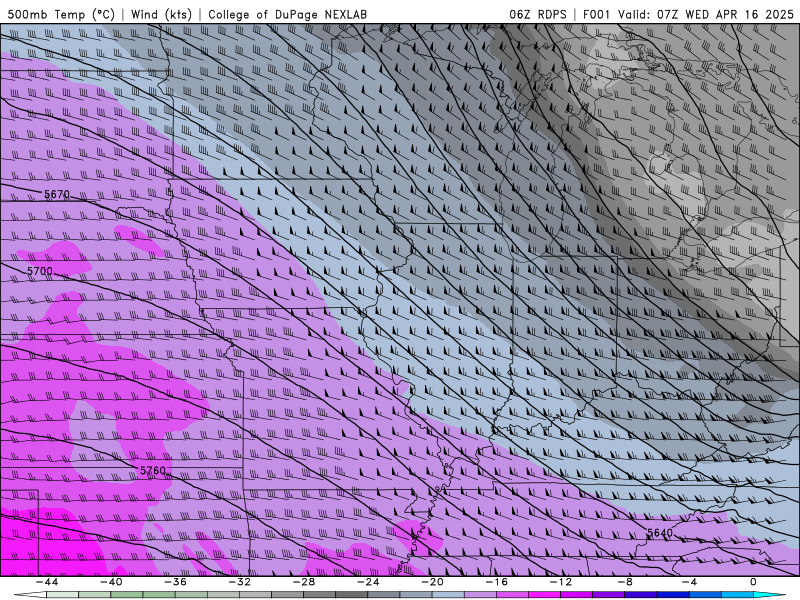This screenshot has width=800, height=600.
Task: Click the '500mb Temp (°C)' title text
Action: coord(61,14)
